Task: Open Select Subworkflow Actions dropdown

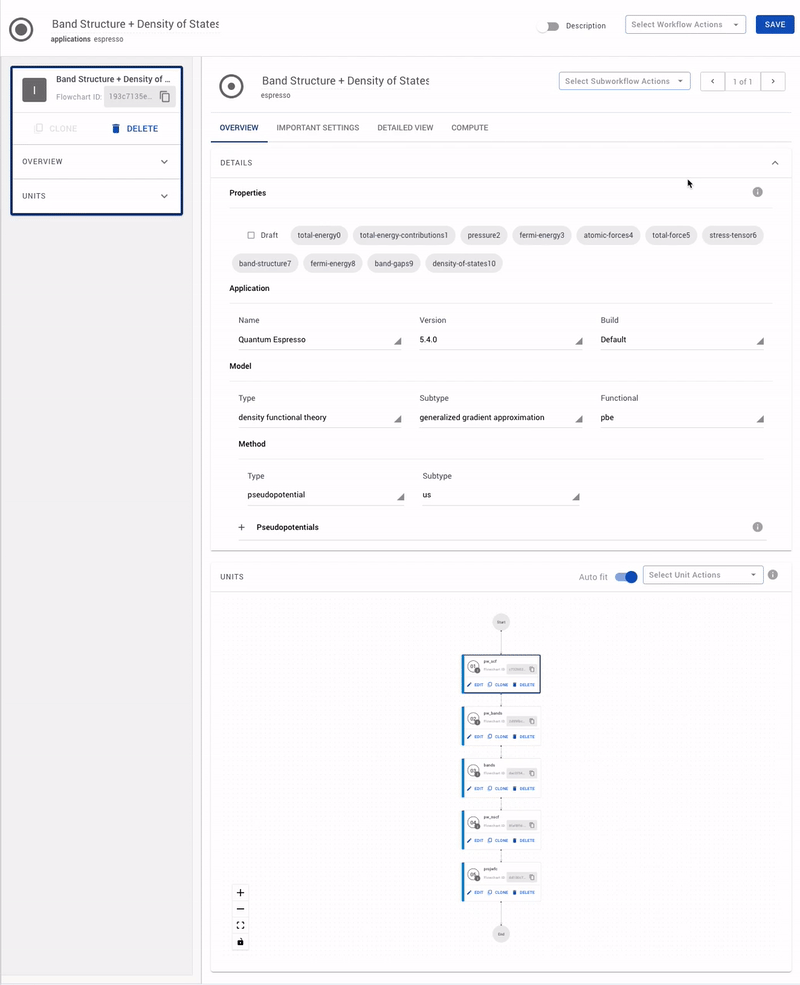Action: (x=624, y=81)
